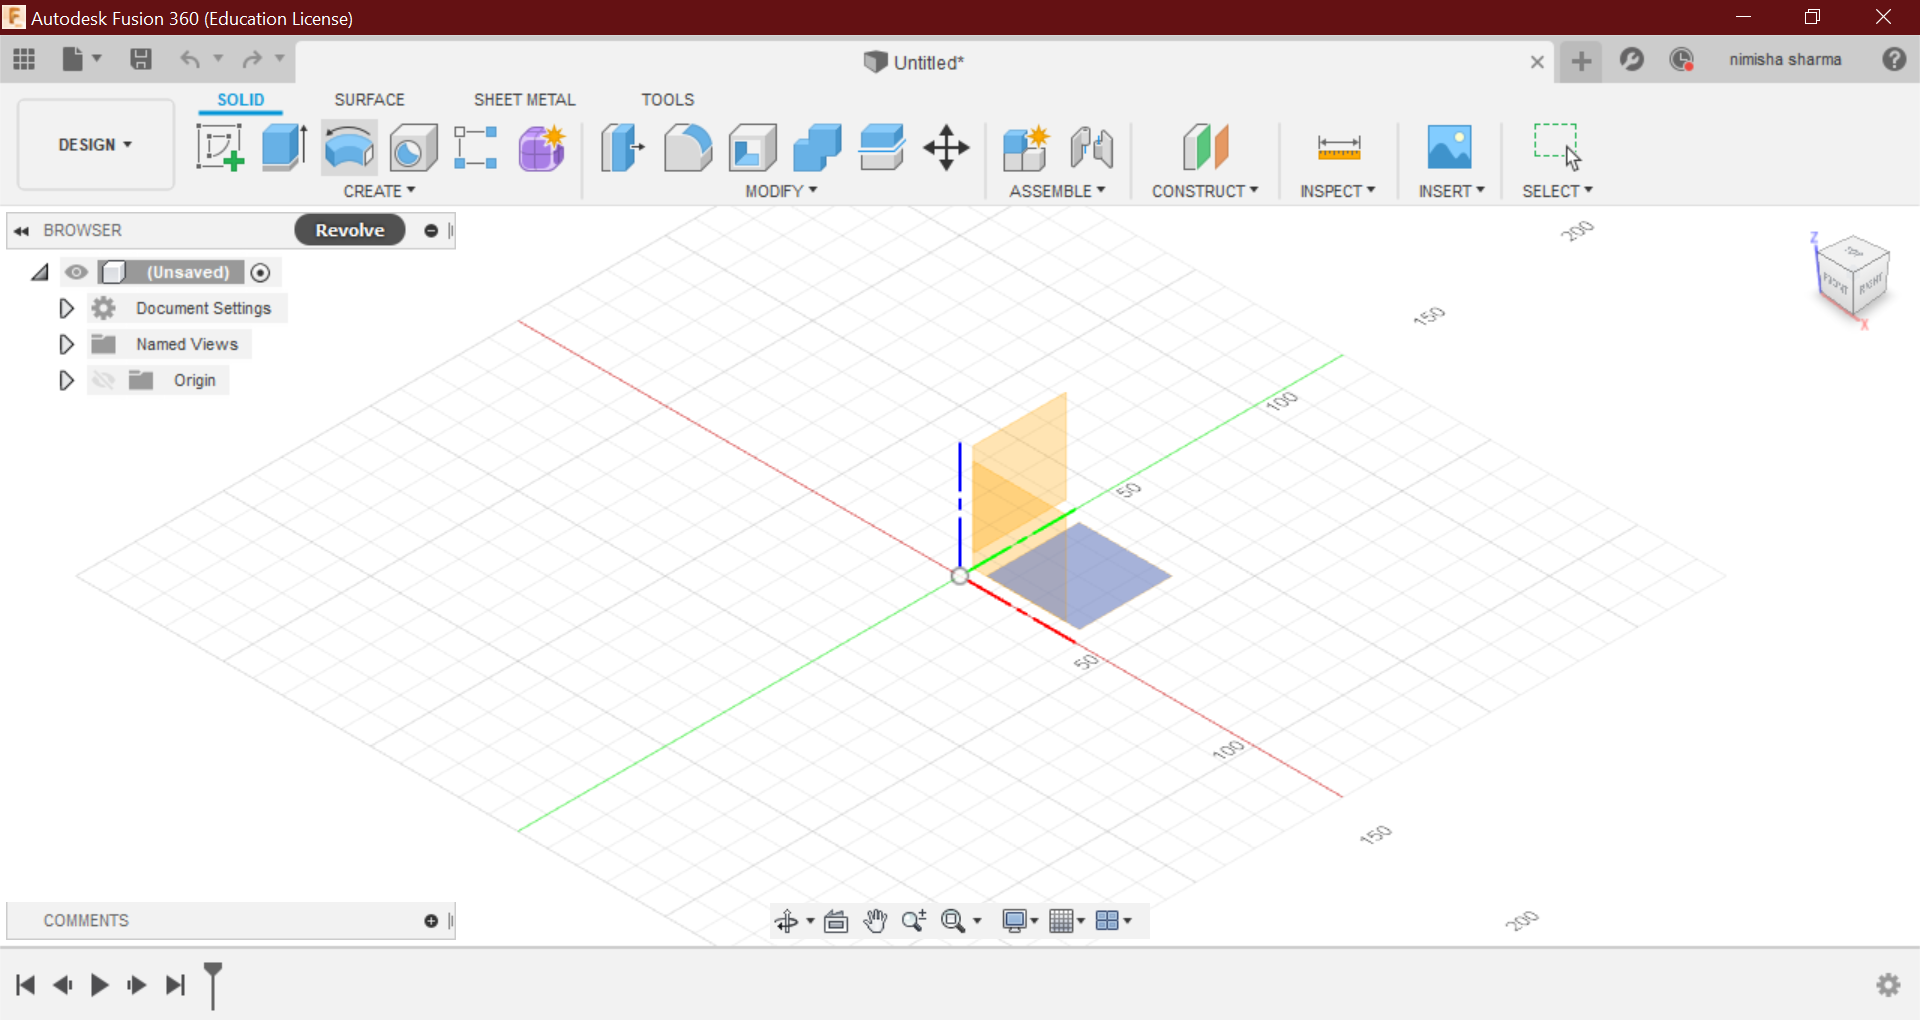Viewport: 1920px width, 1020px height.
Task: Select the Hole tool
Action: pyautogui.click(x=413, y=147)
